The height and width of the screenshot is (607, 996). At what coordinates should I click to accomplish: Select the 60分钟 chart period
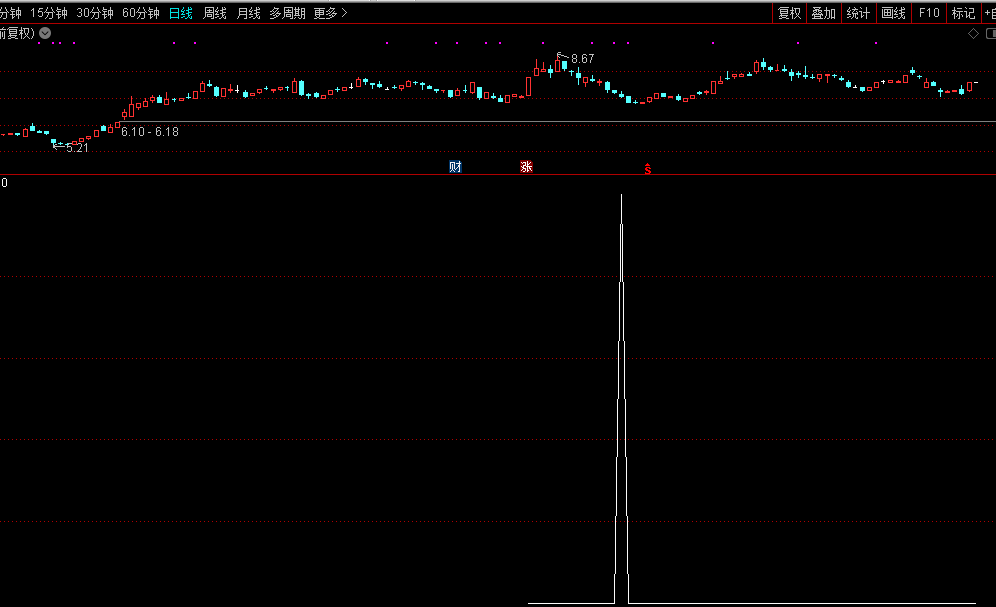tap(141, 13)
